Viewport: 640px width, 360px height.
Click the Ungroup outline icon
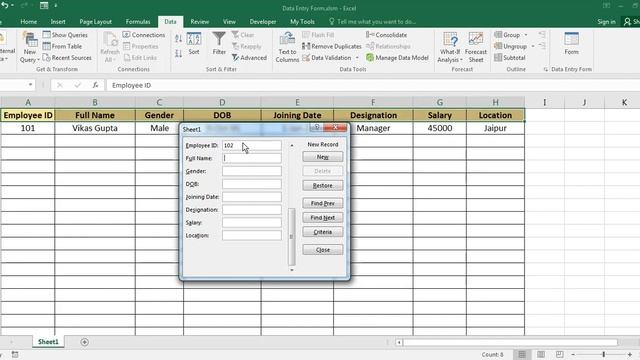pyautogui.click(x=498, y=46)
